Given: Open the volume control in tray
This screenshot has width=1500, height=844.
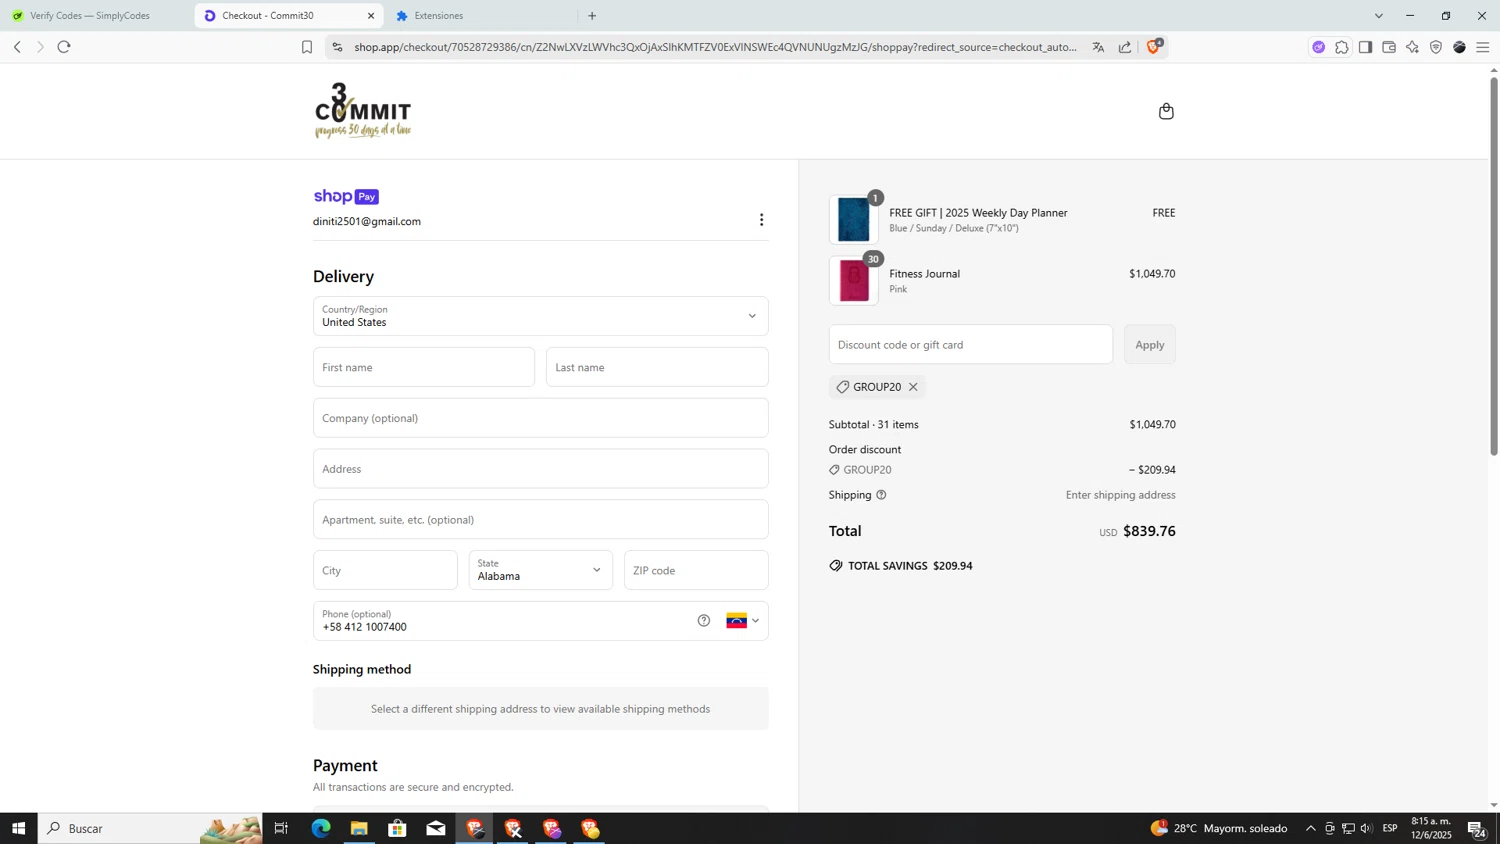Looking at the screenshot, I should pos(1367,828).
